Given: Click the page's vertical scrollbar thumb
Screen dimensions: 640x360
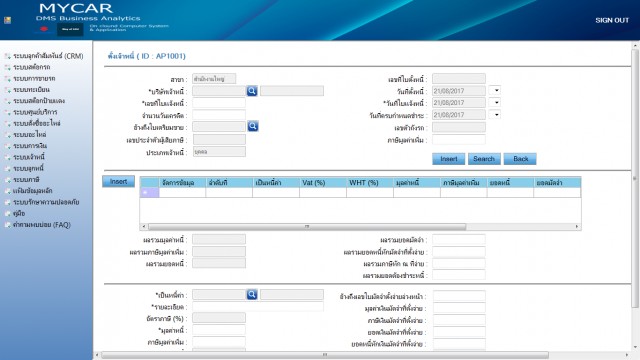Looking at the screenshot, I should [x=635, y=178].
